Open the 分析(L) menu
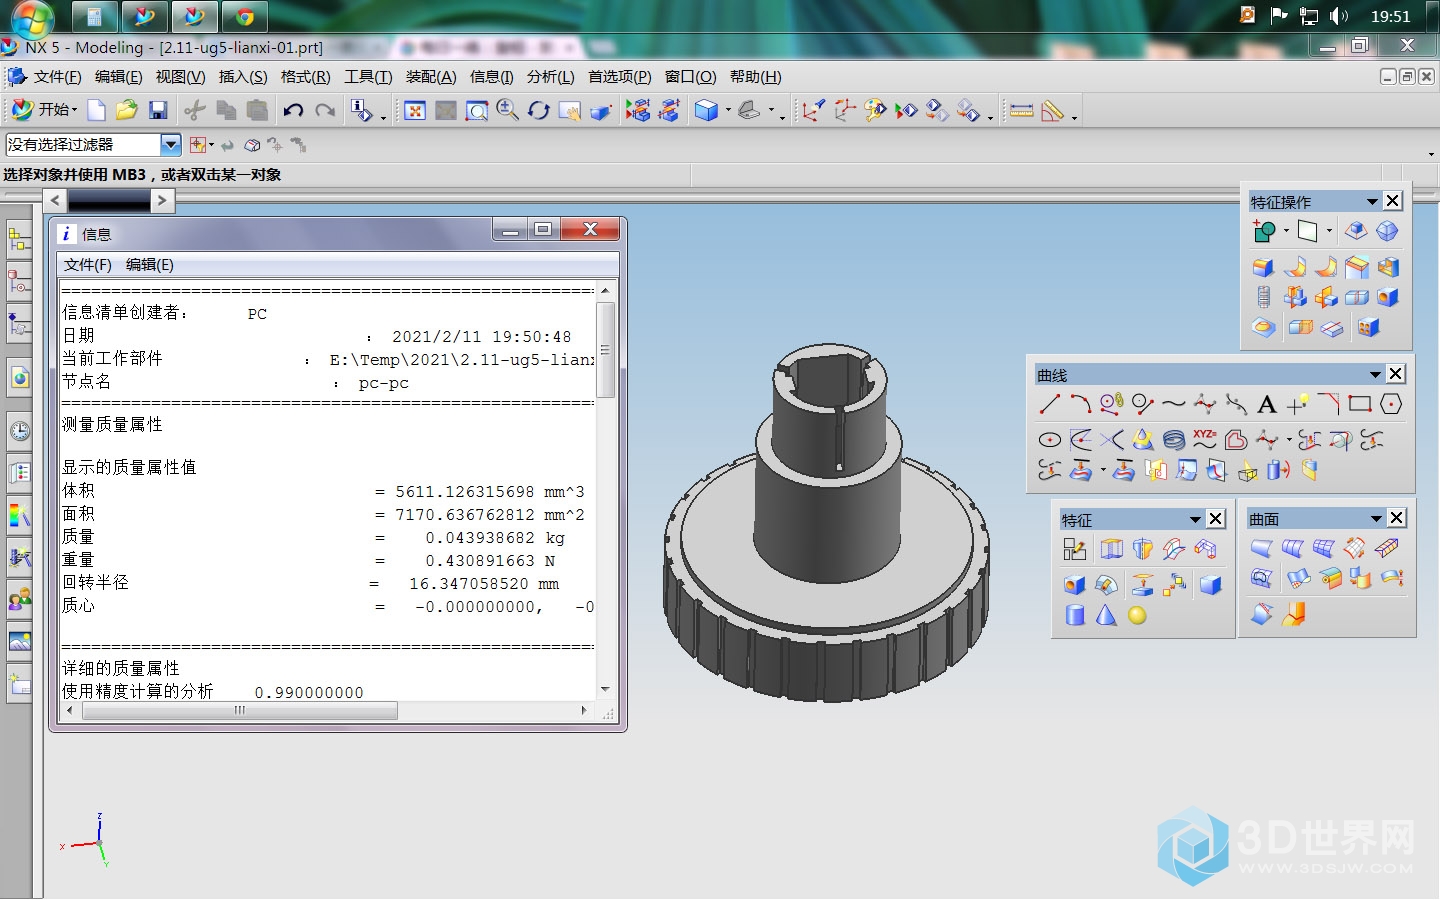Screen dimensions: 1440x900 tap(550, 77)
